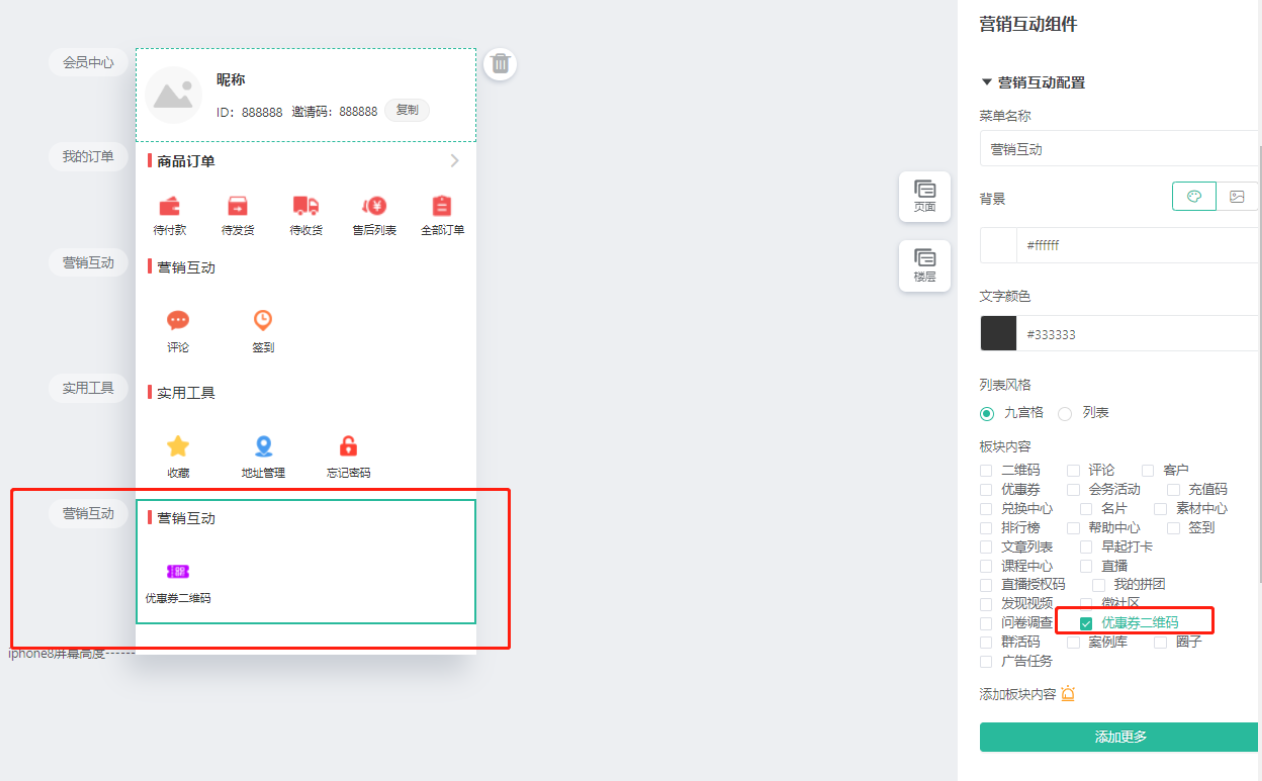1262x781 pixels.
Task: Open the 楼层 floor panel tab
Action: pos(925,265)
